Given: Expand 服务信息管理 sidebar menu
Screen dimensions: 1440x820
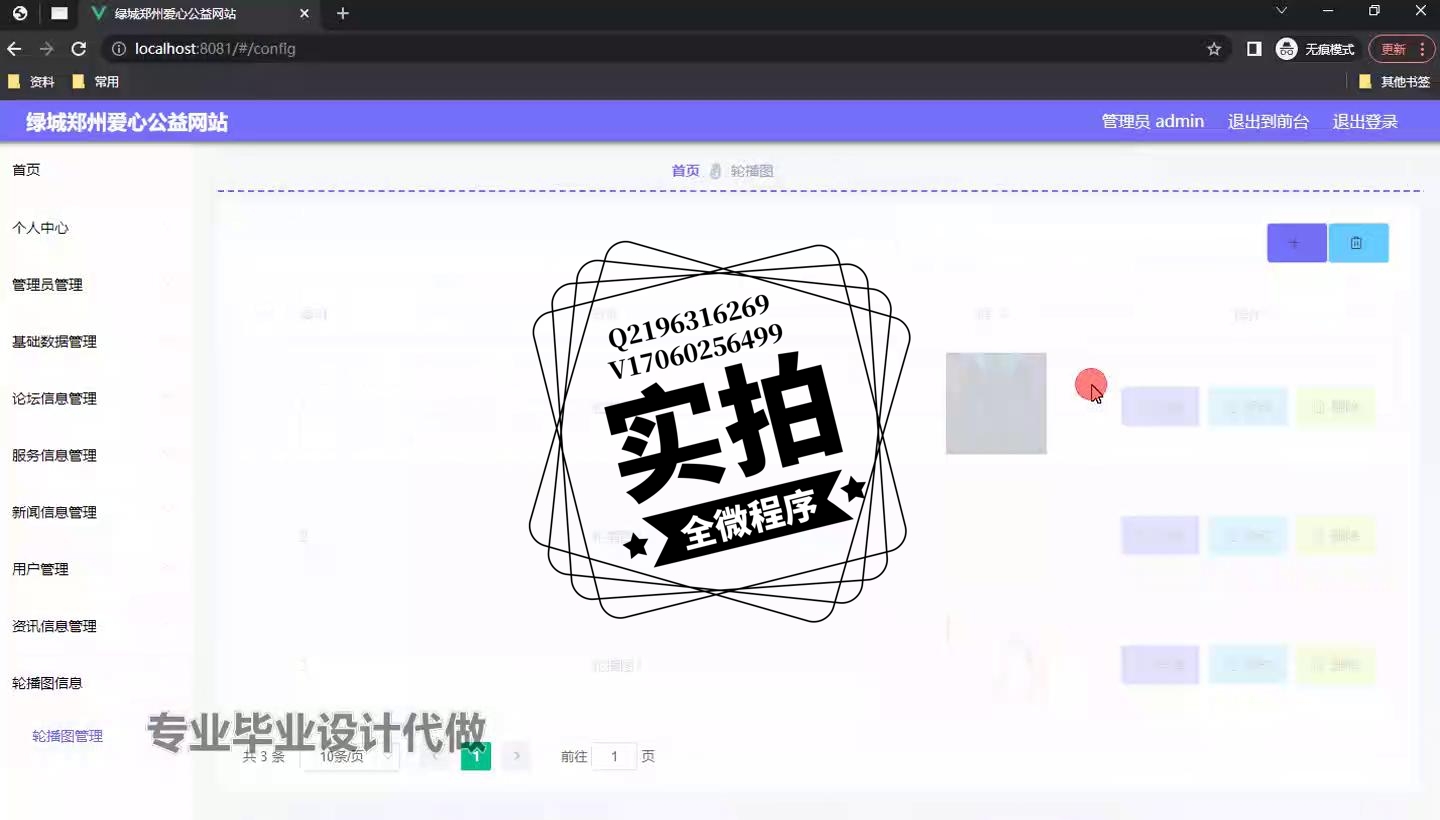Looking at the screenshot, I should (x=96, y=456).
